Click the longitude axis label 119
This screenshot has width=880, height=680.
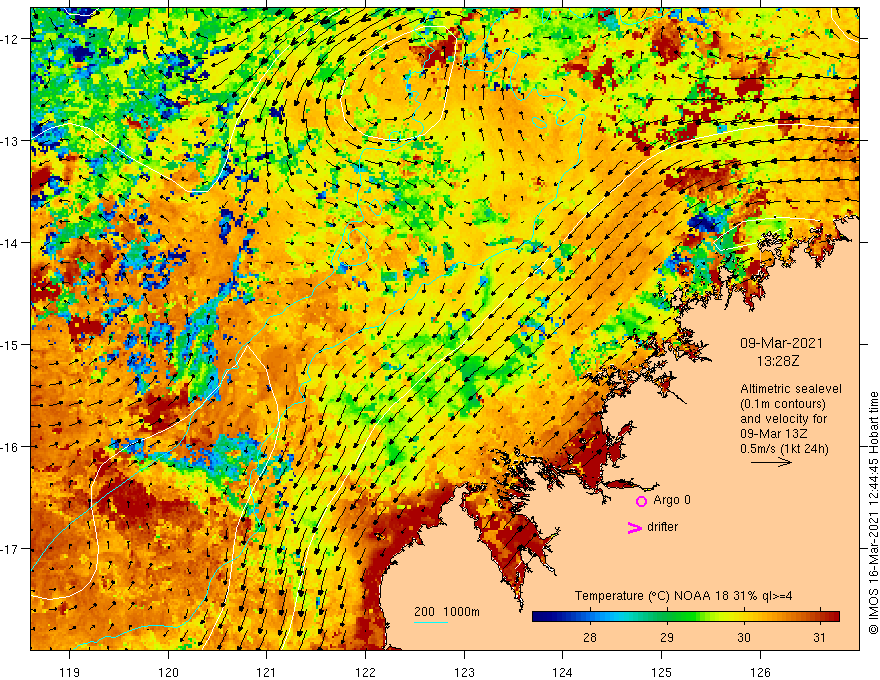point(70,672)
